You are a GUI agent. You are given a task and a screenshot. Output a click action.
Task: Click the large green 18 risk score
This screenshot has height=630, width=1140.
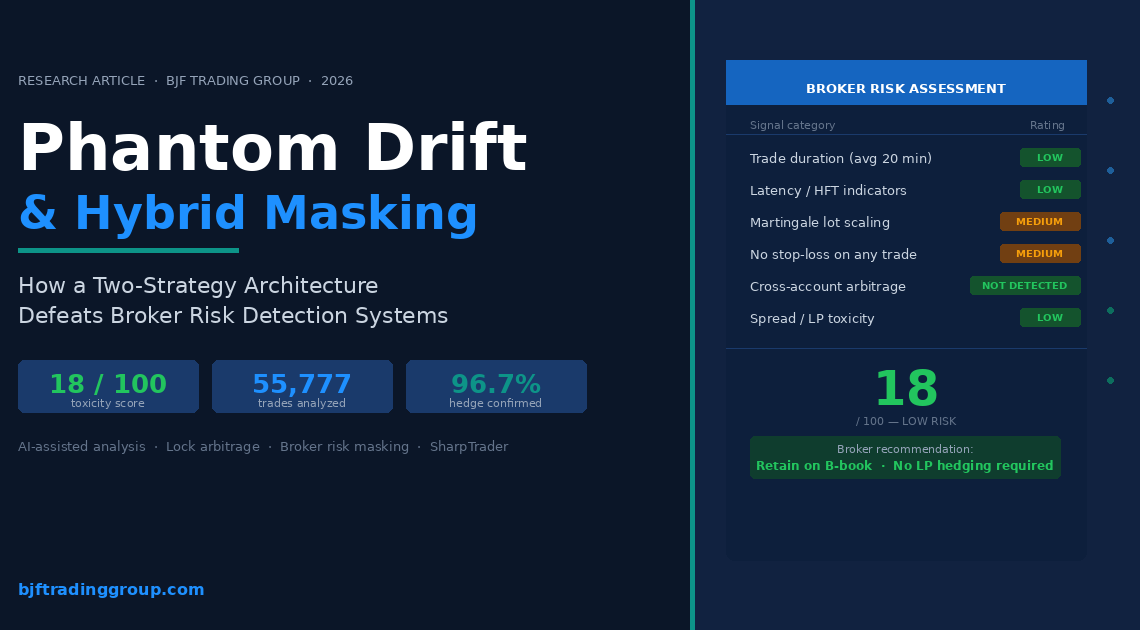[906, 390]
